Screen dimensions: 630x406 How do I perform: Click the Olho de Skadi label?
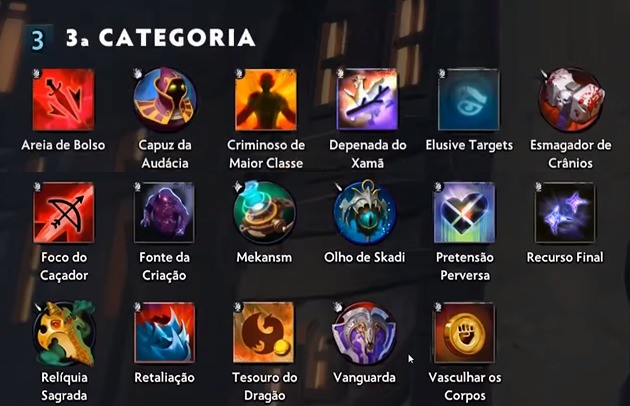[365, 257]
